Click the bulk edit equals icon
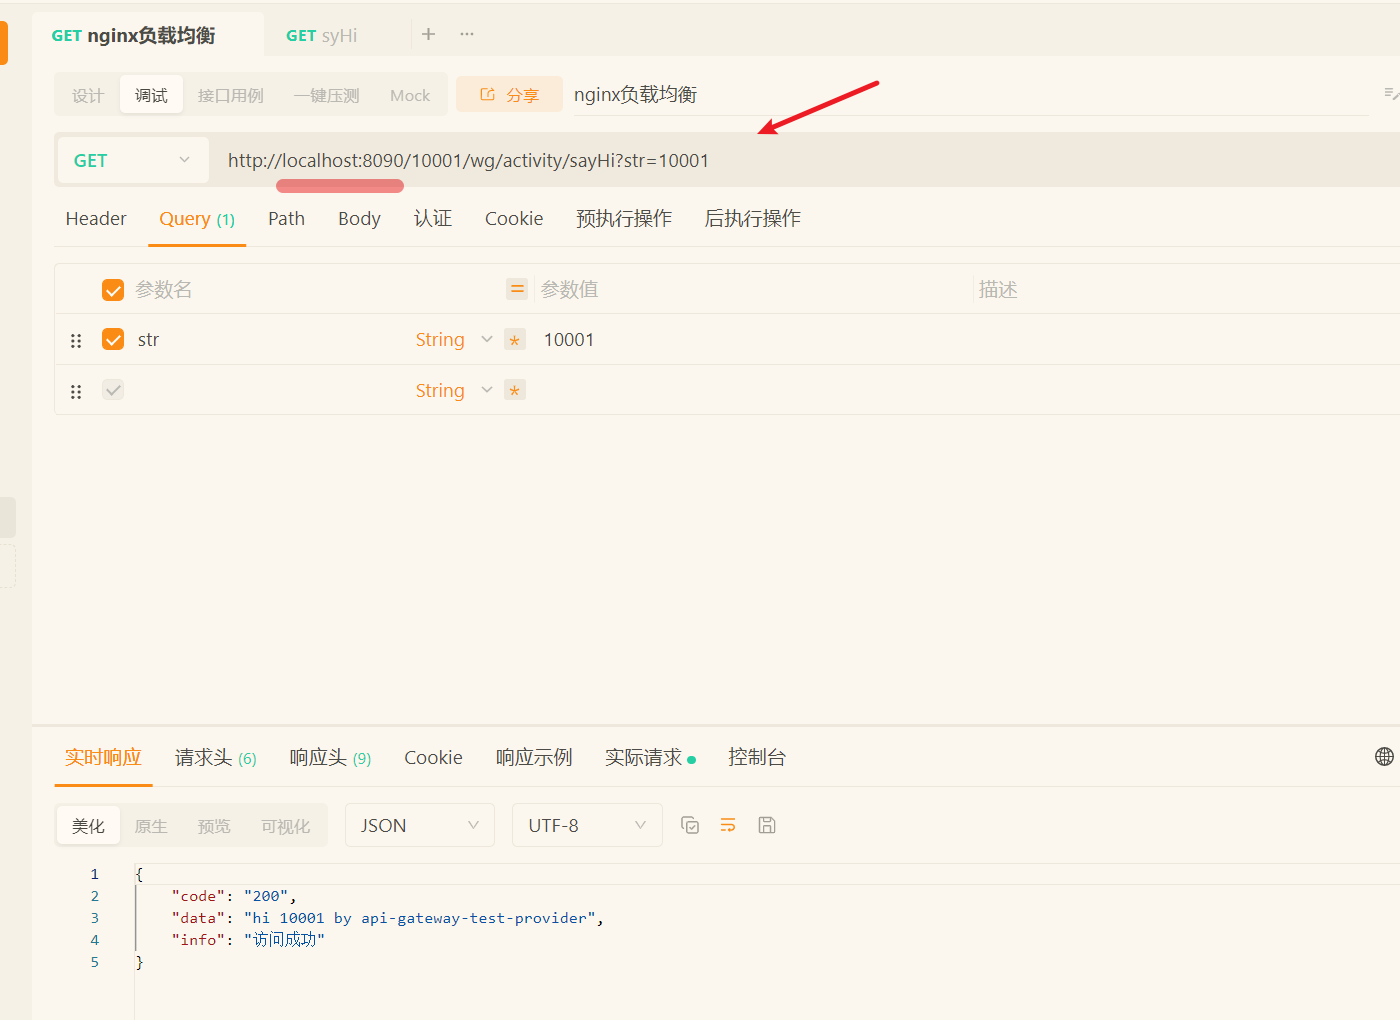The image size is (1400, 1020). click(517, 289)
